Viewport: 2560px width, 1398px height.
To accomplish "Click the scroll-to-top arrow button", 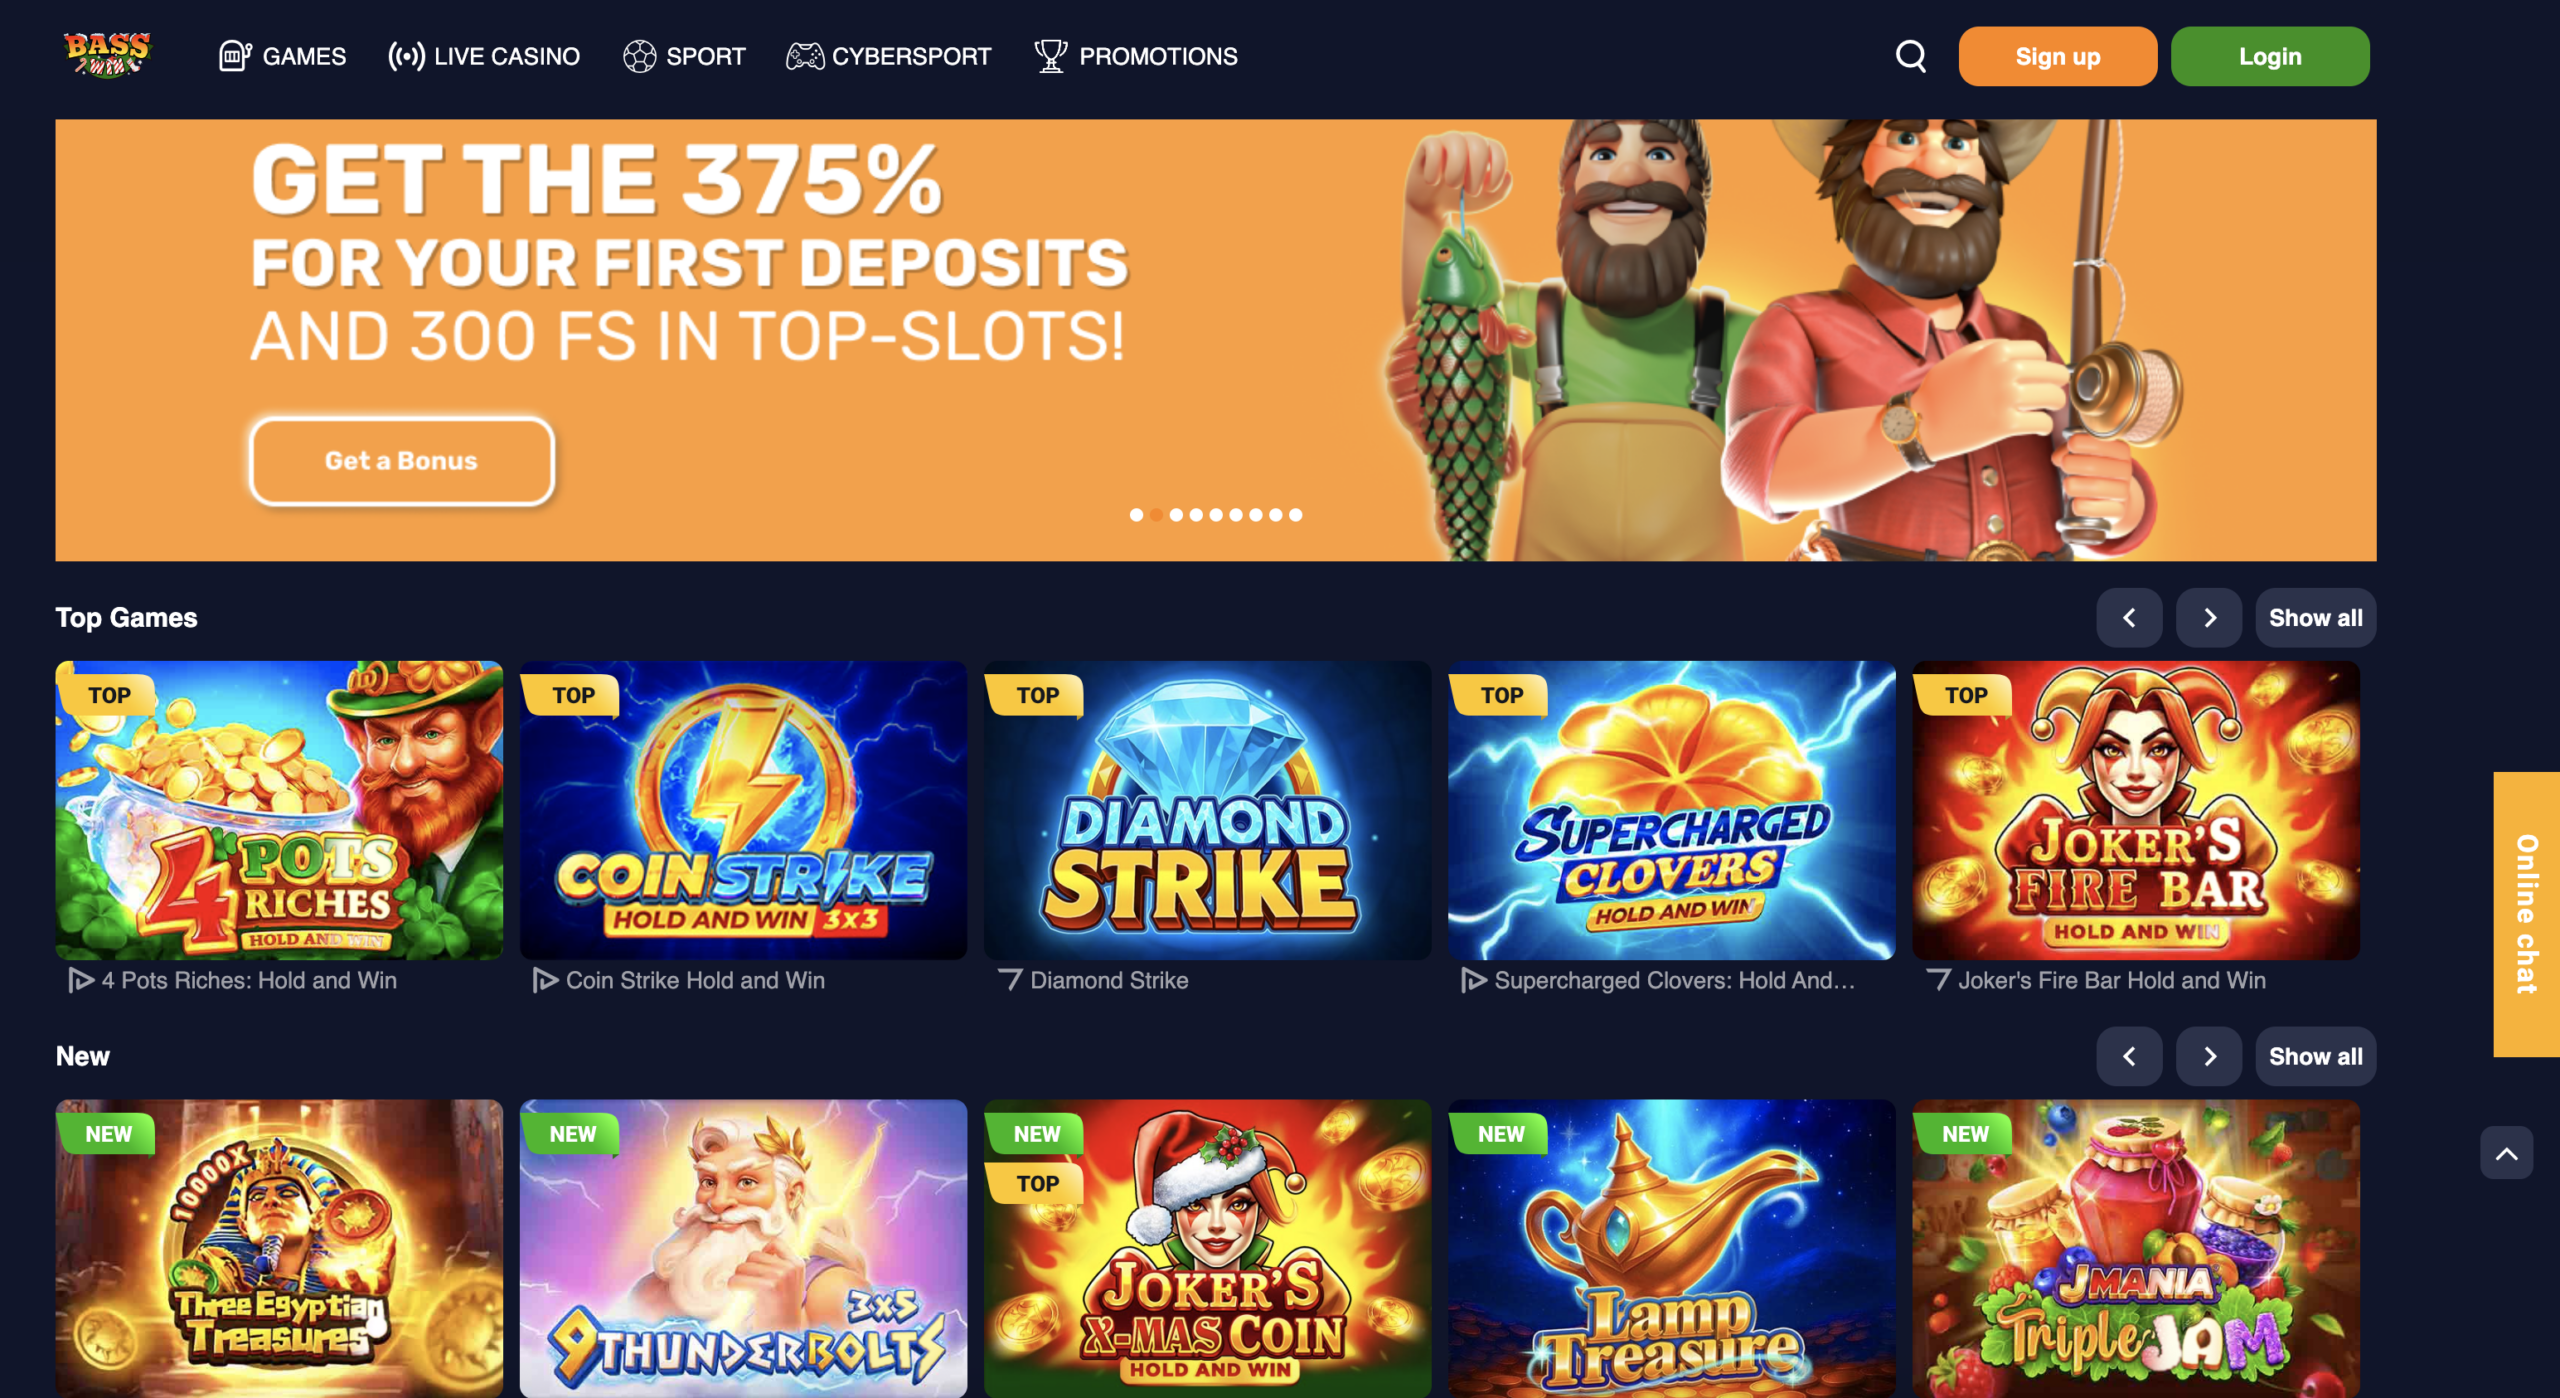I will pyautogui.click(x=2506, y=1153).
